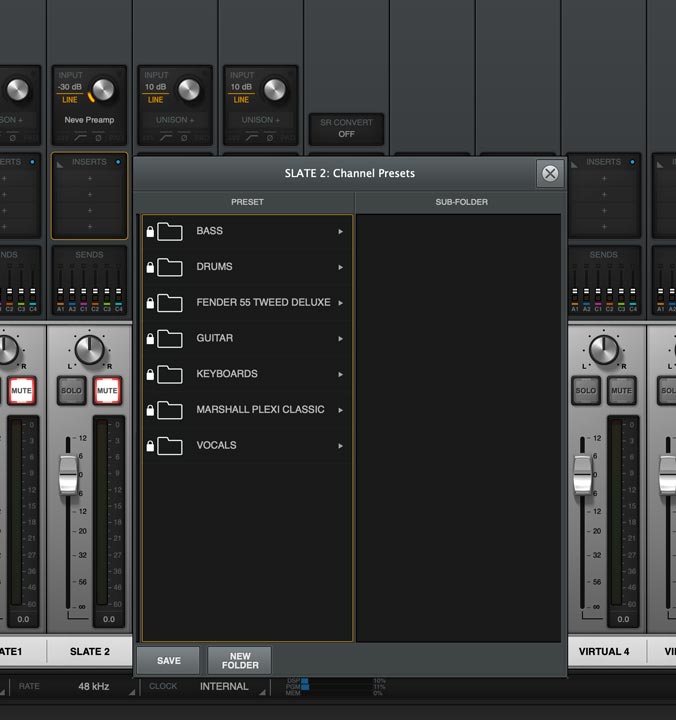This screenshot has height=720, width=676.
Task: Close the Channel Presets dialog with X
Action: 550,174
